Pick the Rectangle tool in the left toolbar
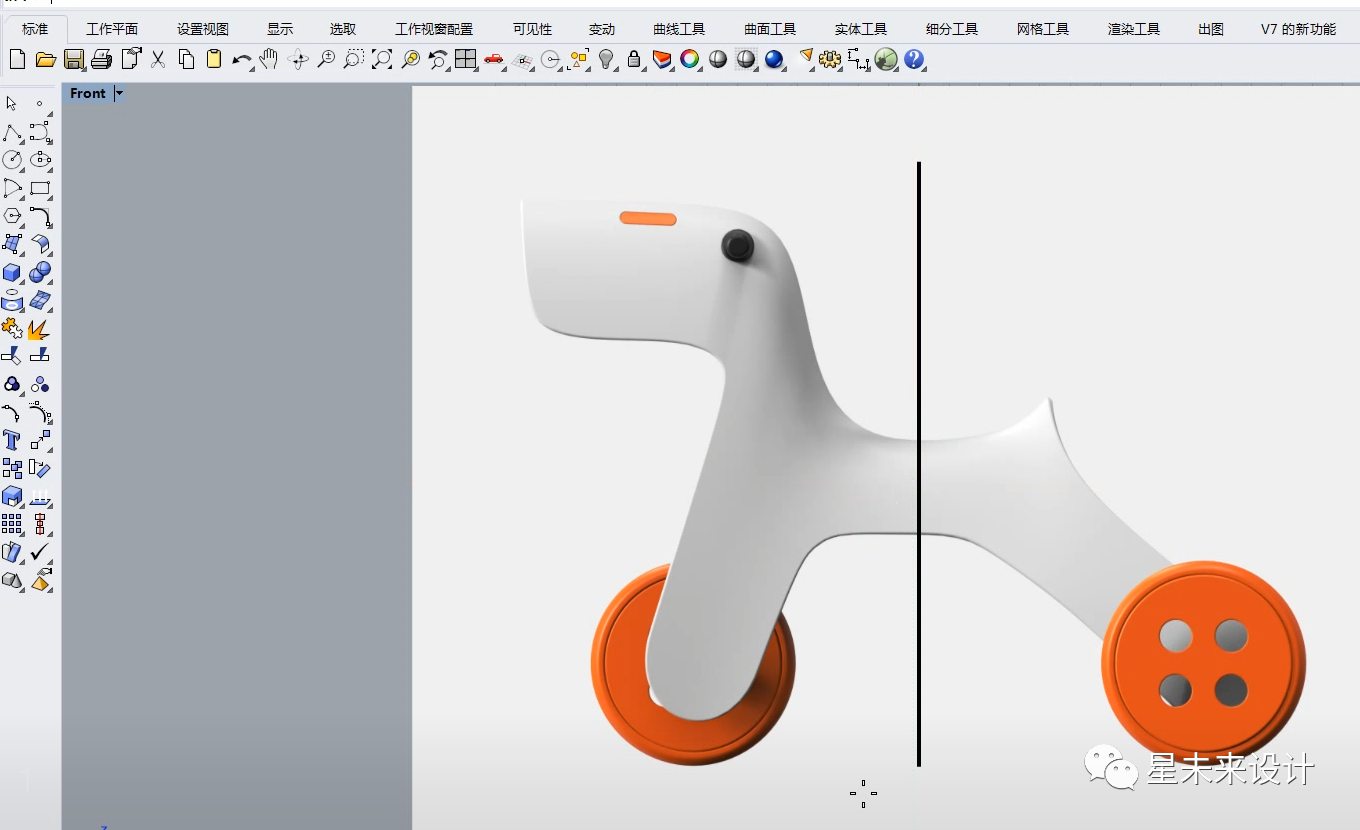 [x=40, y=188]
